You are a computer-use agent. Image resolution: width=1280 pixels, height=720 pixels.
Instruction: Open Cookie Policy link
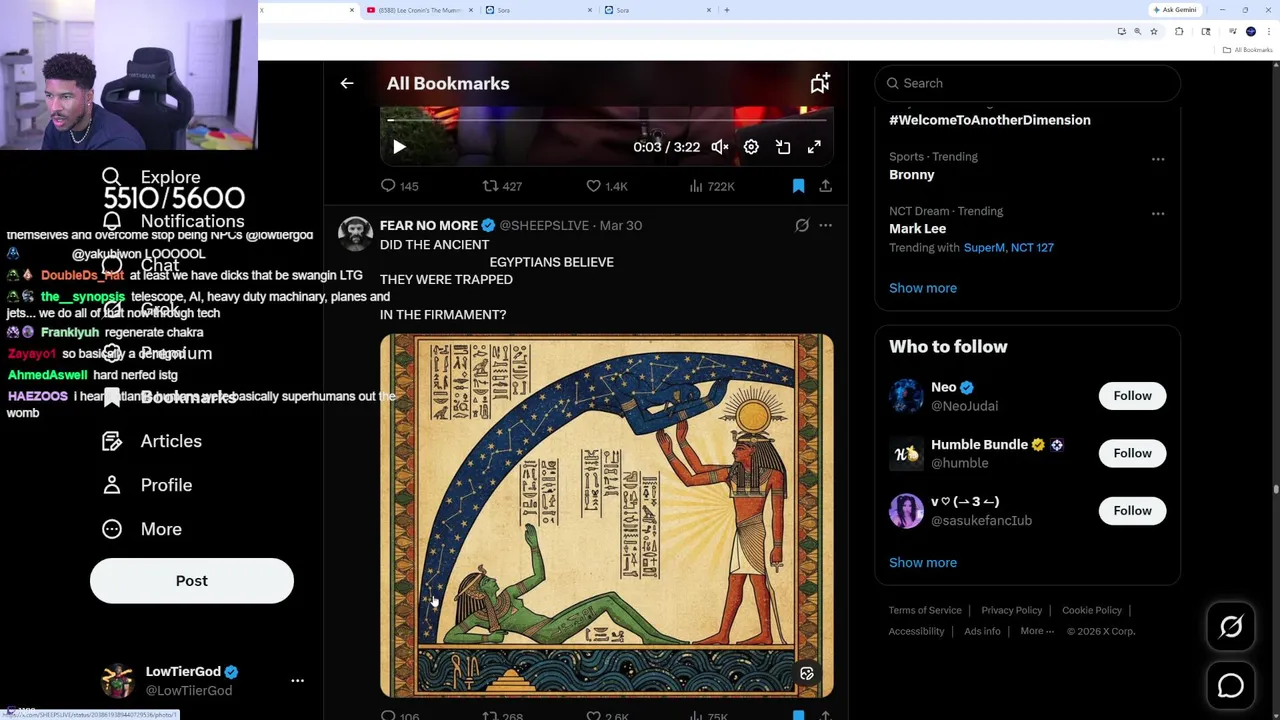[x=1092, y=610]
